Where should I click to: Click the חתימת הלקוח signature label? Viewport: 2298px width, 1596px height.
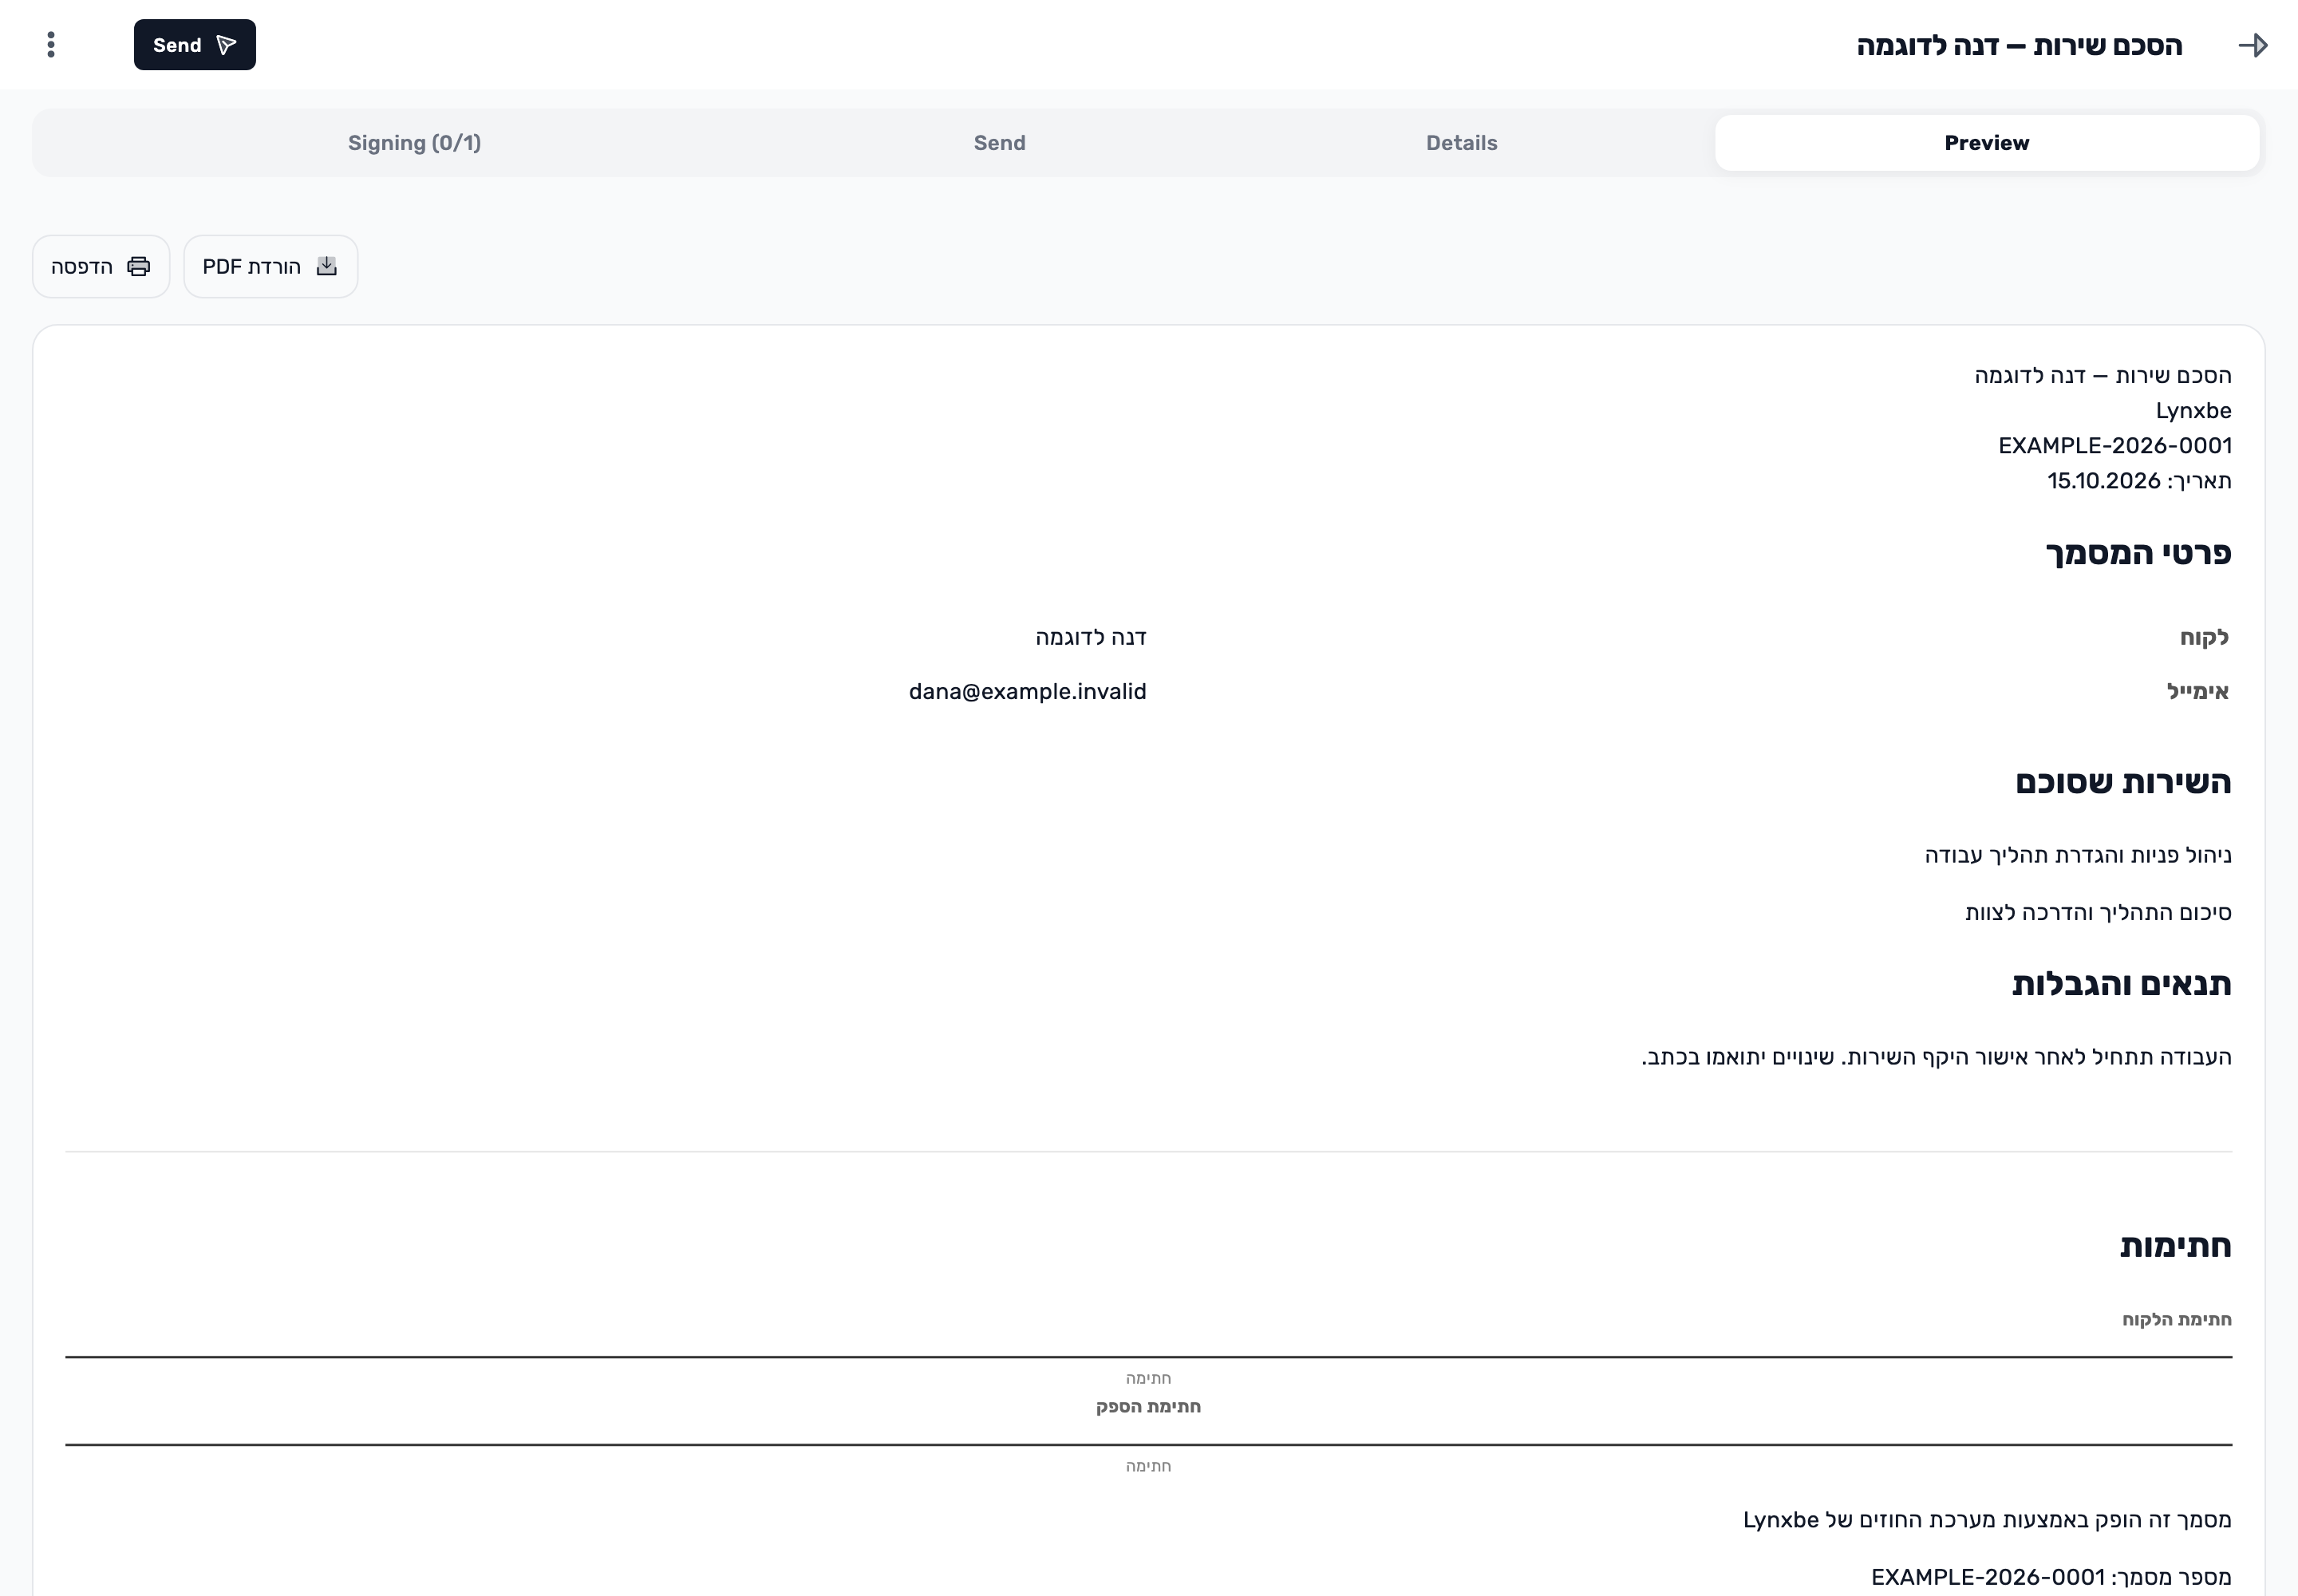tap(2176, 1320)
